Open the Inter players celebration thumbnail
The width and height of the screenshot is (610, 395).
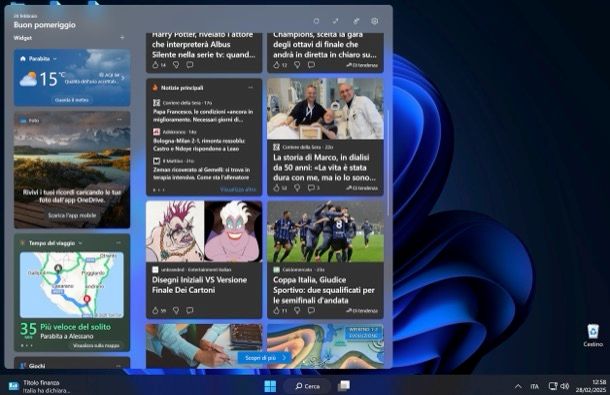325,232
